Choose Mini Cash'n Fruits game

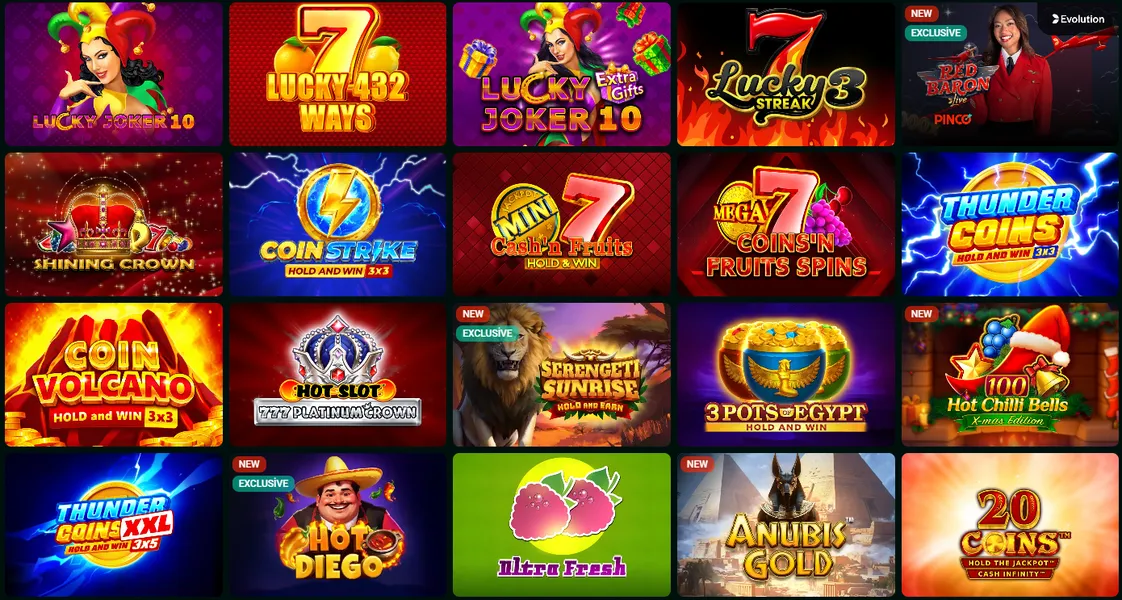tap(562, 225)
